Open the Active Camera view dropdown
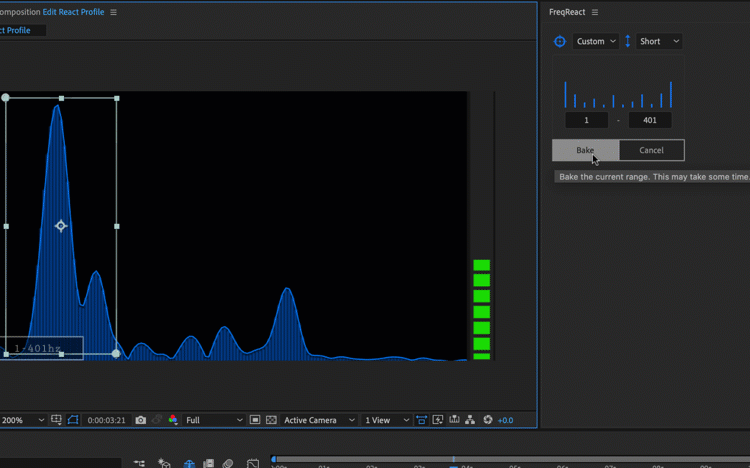This screenshot has width=750, height=468. 319,420
